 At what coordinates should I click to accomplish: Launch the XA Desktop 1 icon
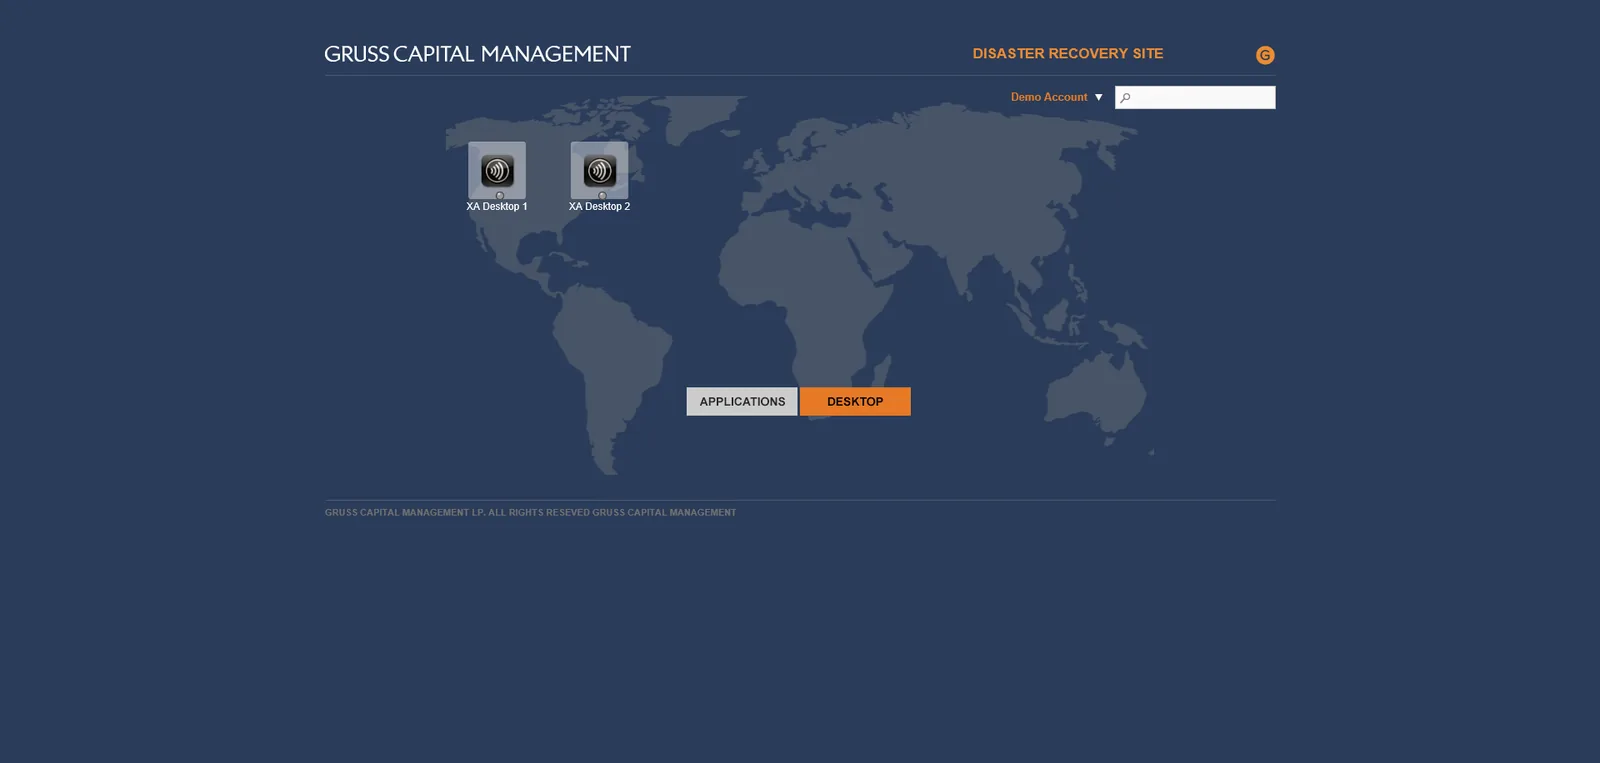tap(497, 170)
